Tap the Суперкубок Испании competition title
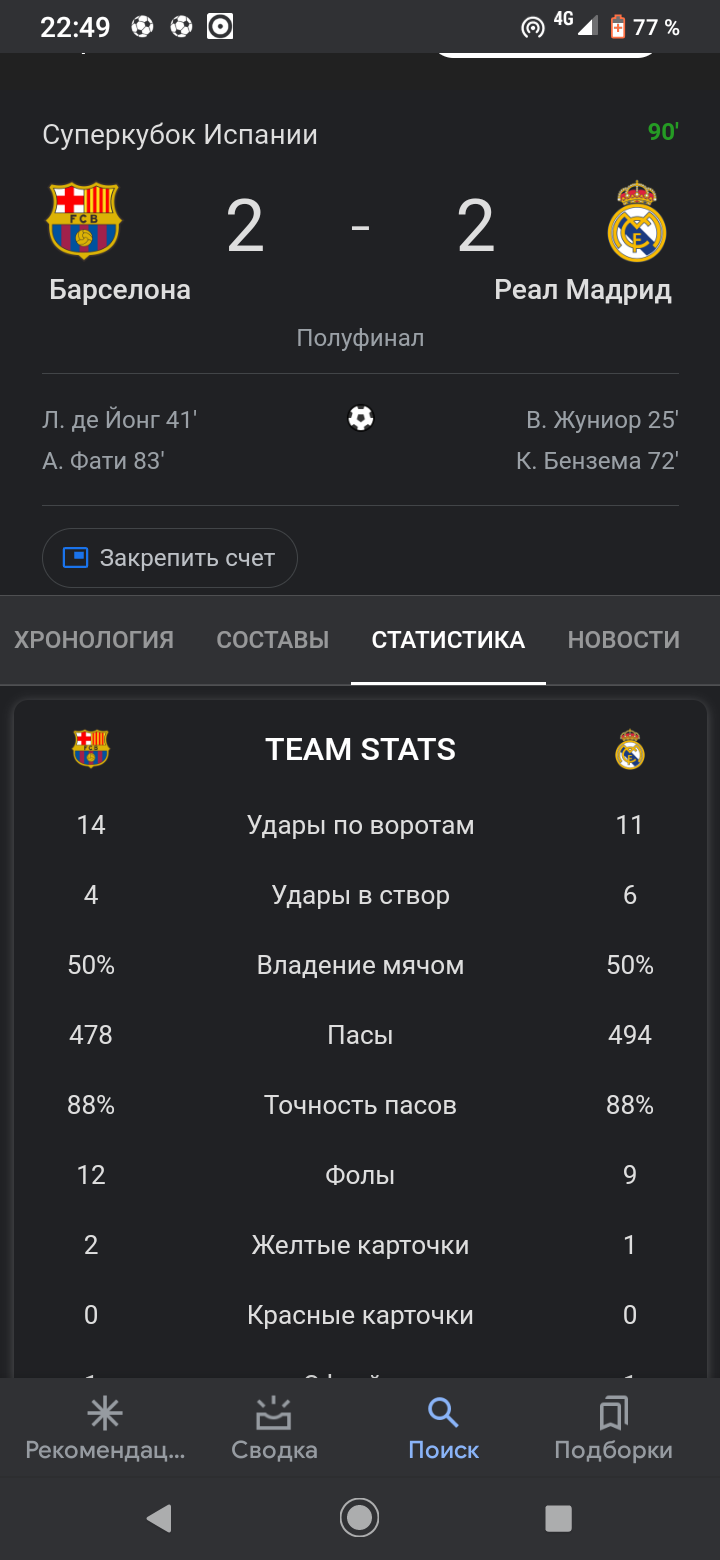 180,135
